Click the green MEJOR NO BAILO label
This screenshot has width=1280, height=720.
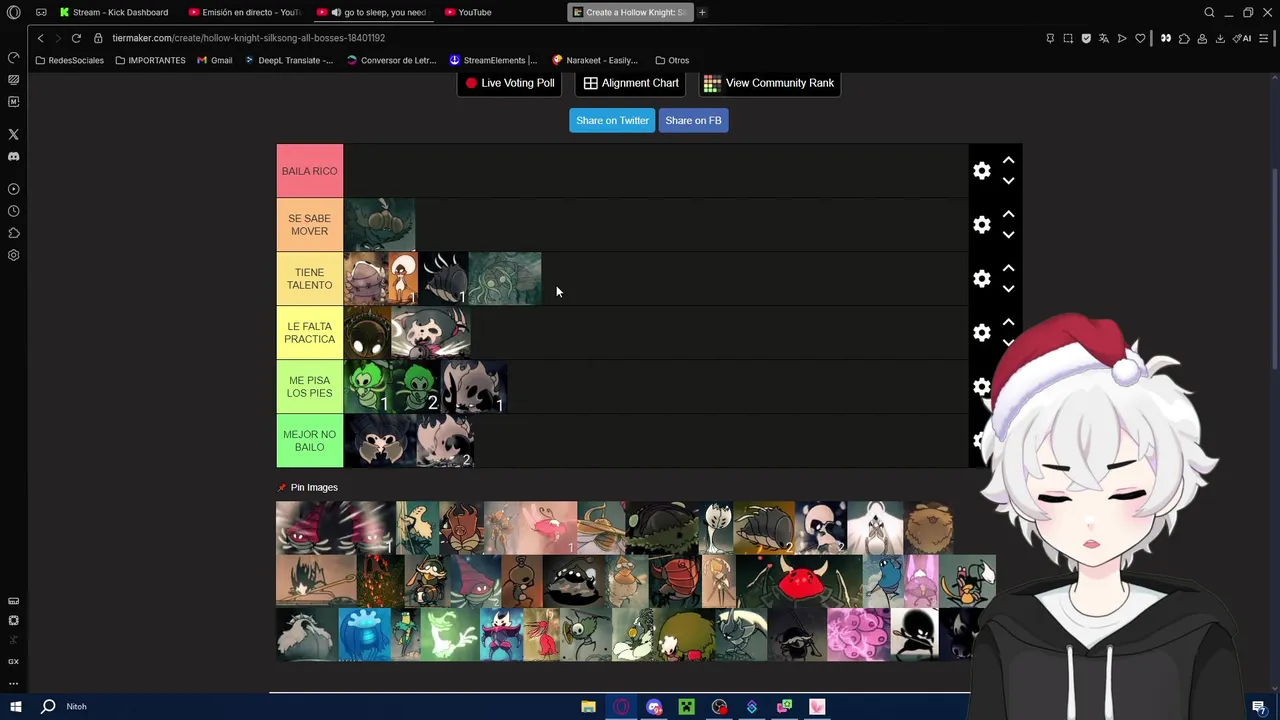(x=310, y=441)
